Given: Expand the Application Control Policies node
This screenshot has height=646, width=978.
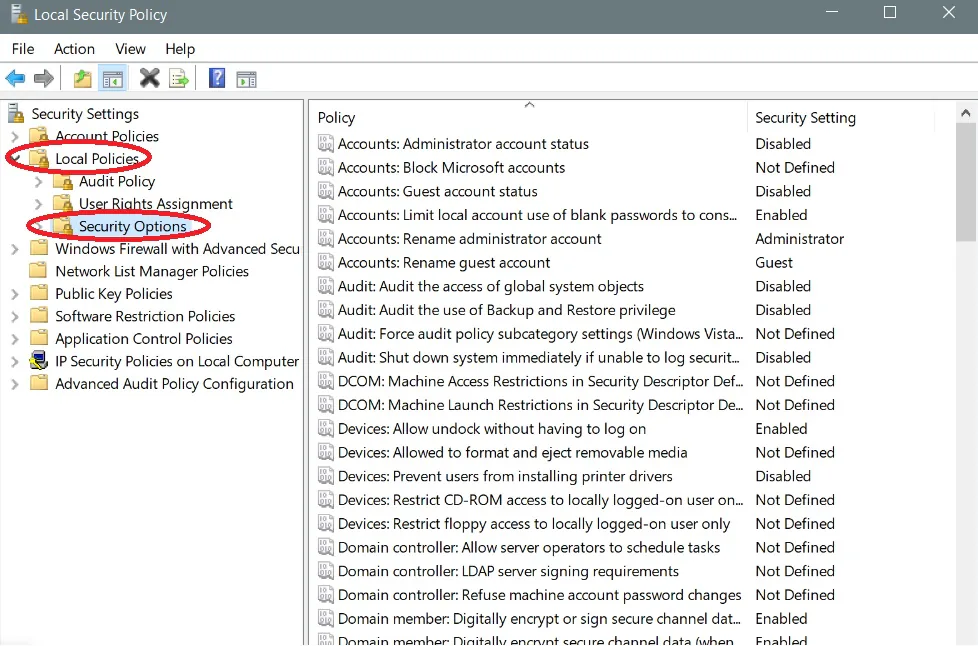Looking at the screenshot, I should tap(15, 339).
